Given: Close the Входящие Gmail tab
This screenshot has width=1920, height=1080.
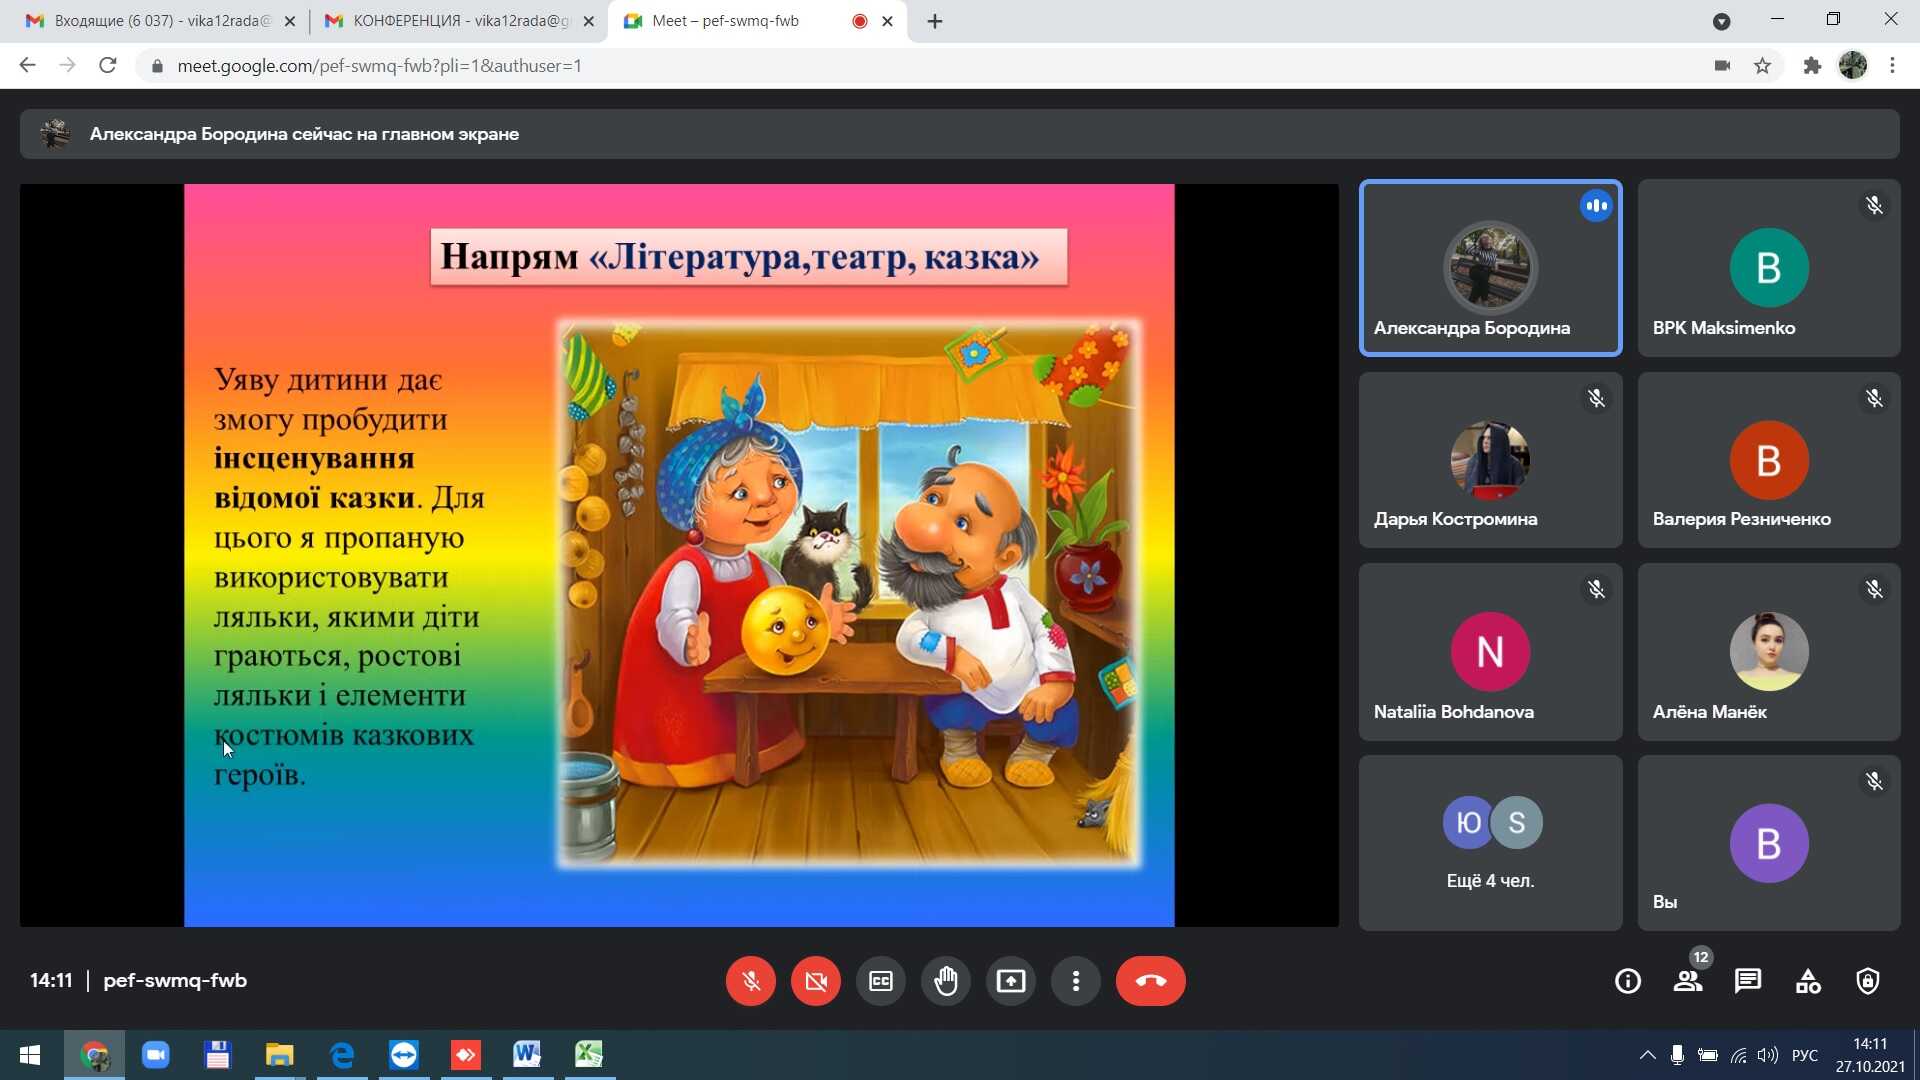Looking at the screenshot, I should (290, 21).
